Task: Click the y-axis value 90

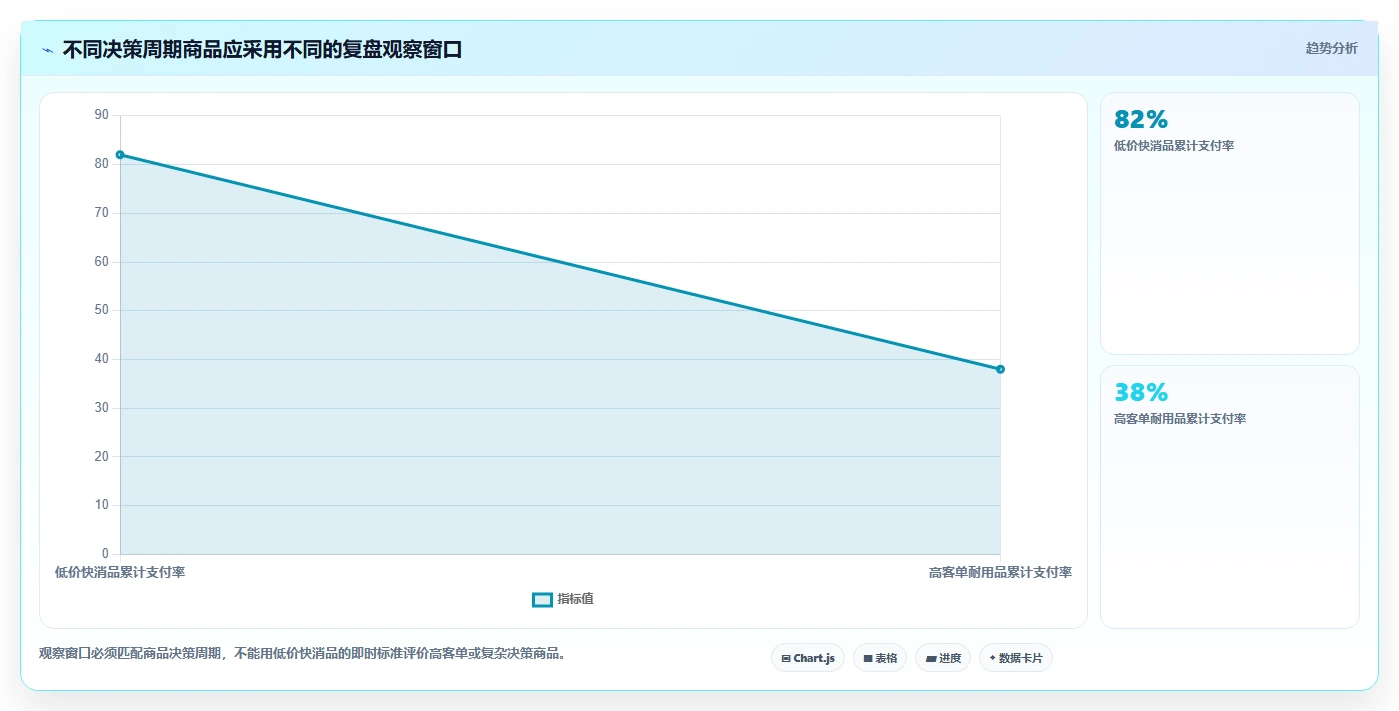Action: (101, 115)
